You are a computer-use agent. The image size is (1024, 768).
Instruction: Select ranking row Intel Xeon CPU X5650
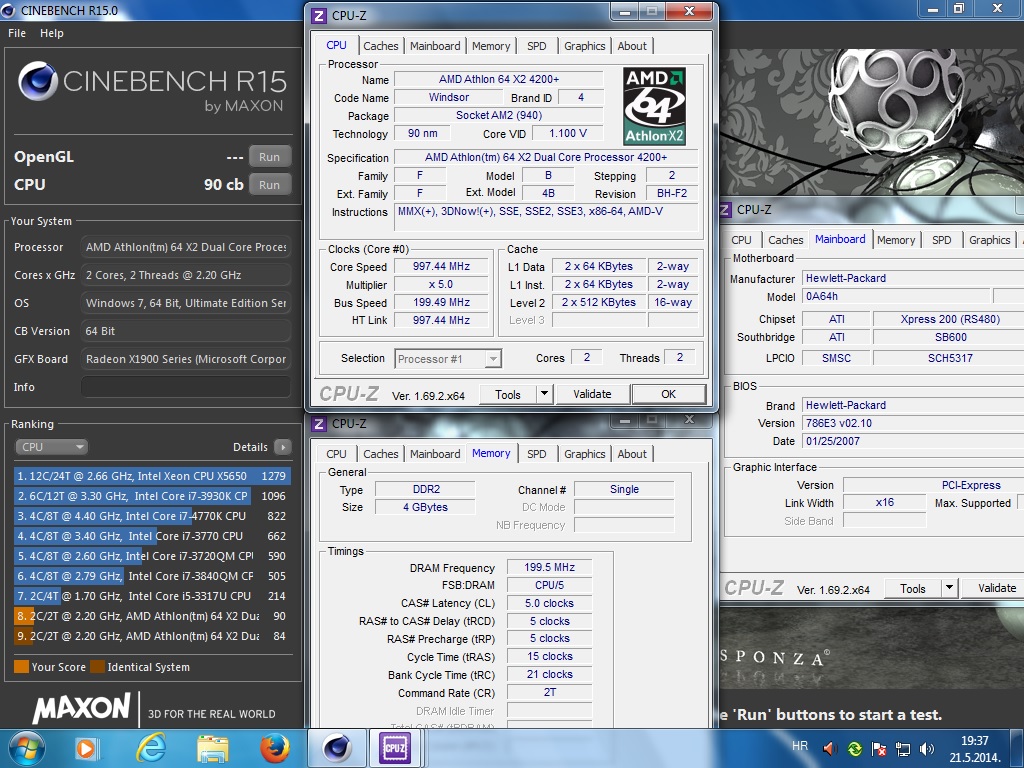[x=152, y=476]
